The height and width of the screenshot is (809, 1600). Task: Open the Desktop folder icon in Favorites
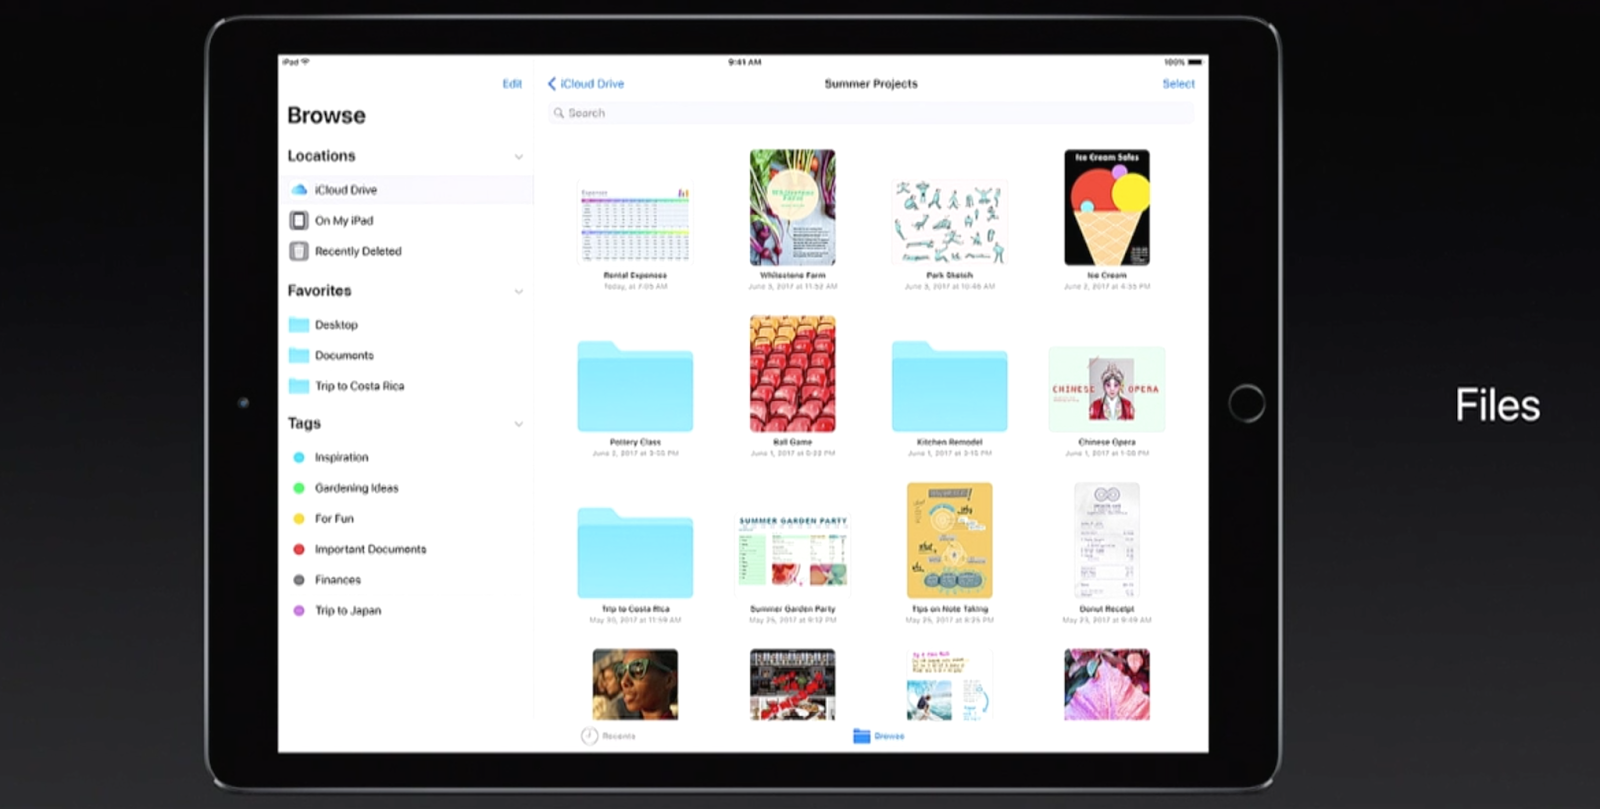click(298, 325)
